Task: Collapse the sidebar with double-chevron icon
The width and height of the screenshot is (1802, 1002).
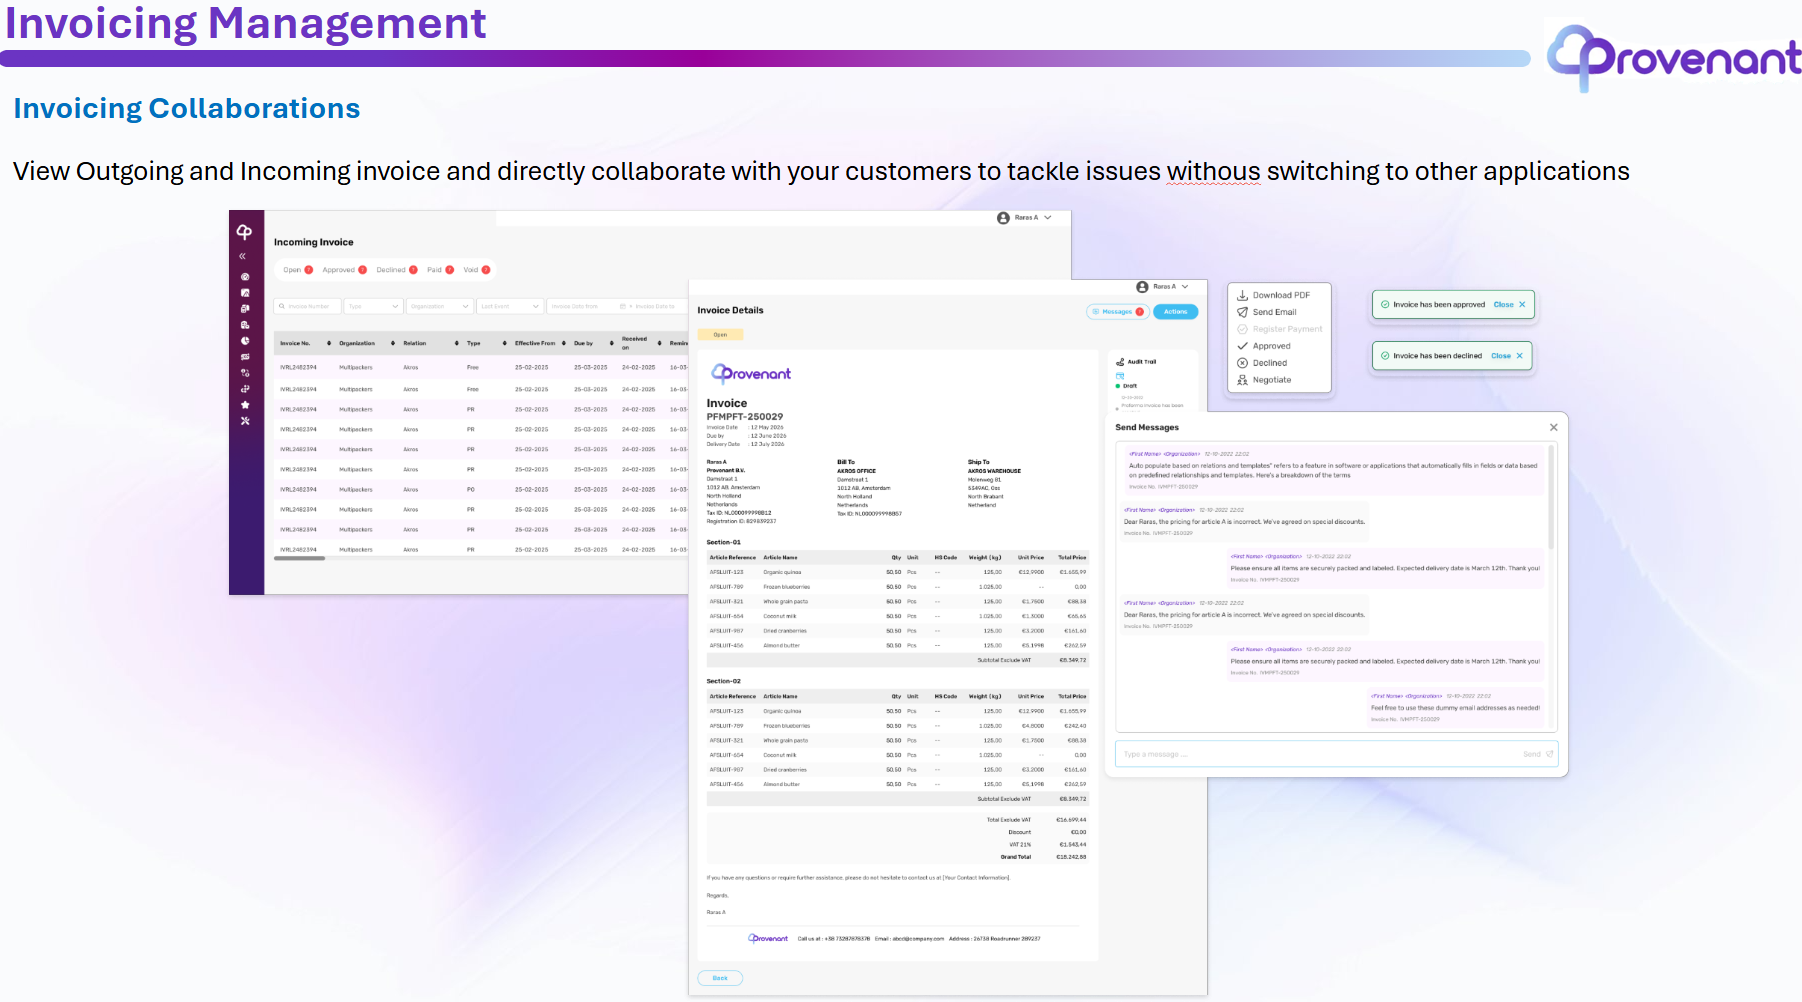Action: pyautogui.click(x=242, y=257)
